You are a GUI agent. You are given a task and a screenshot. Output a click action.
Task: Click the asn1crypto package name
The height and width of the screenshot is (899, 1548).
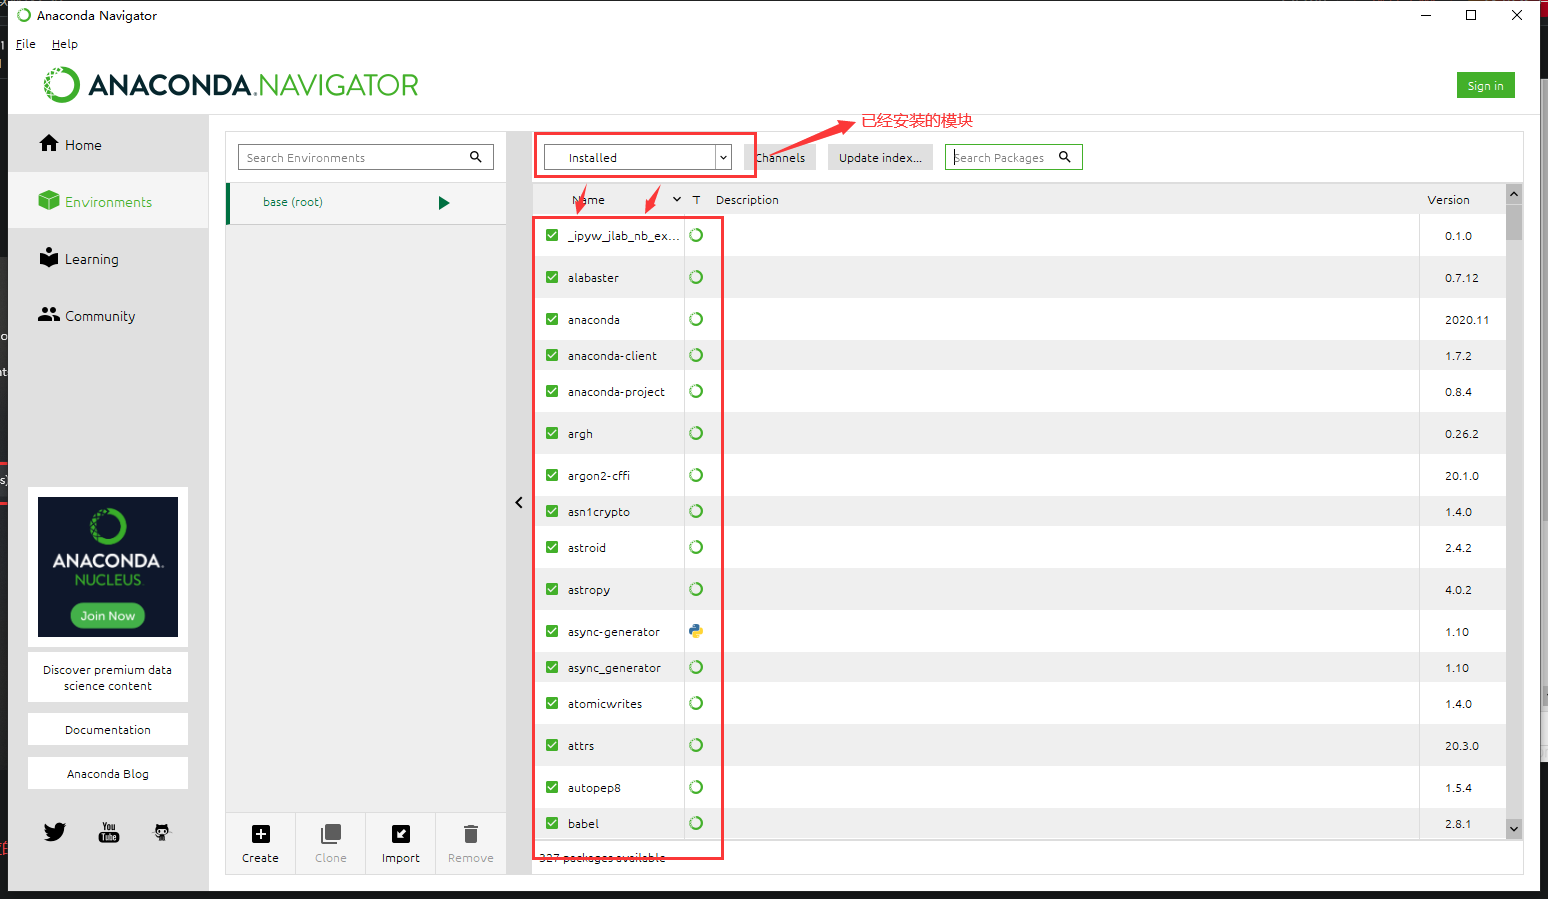[x=599, y=512]
